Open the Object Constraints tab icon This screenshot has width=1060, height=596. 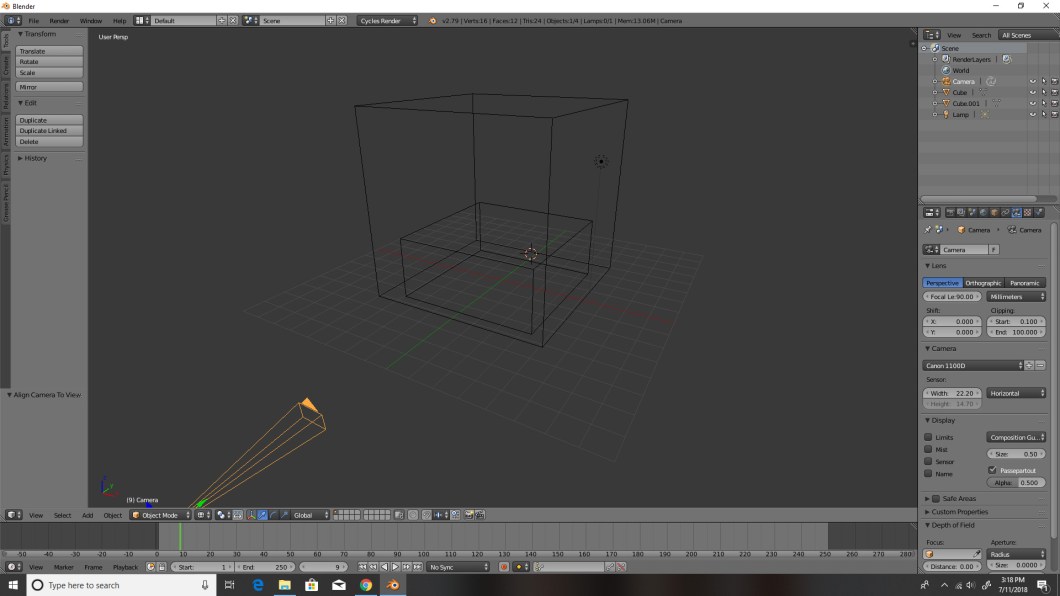(x=1004, y=212)
